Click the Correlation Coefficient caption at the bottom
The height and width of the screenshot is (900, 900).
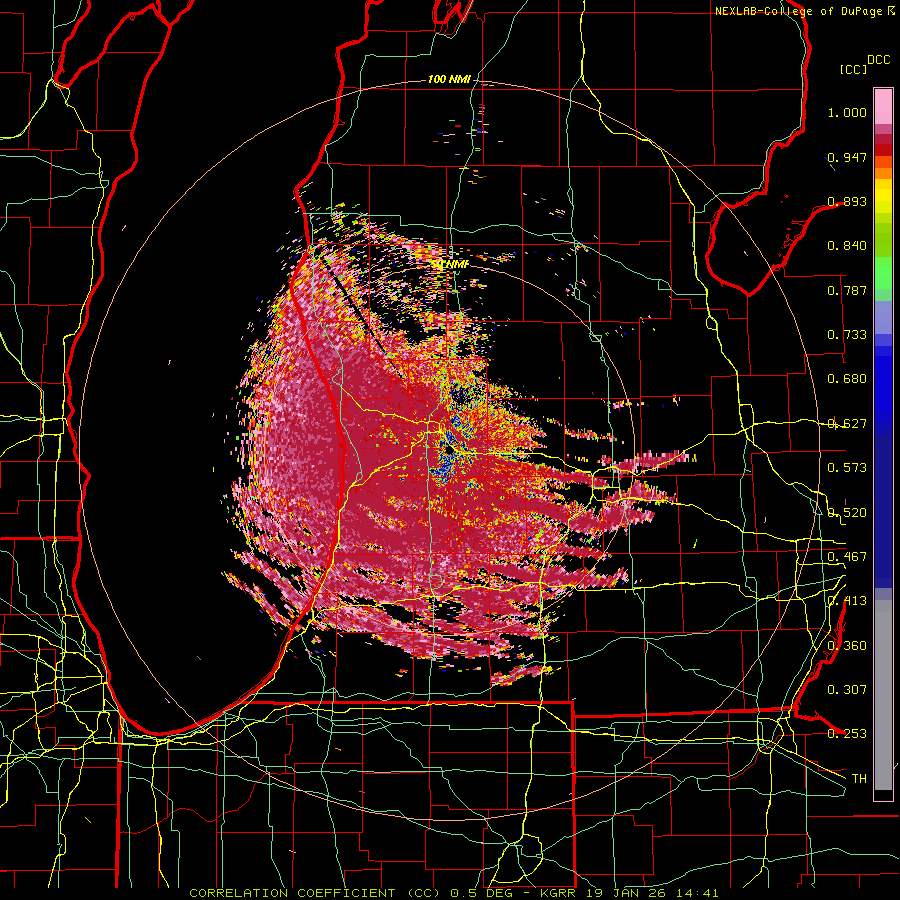[453, 893]
